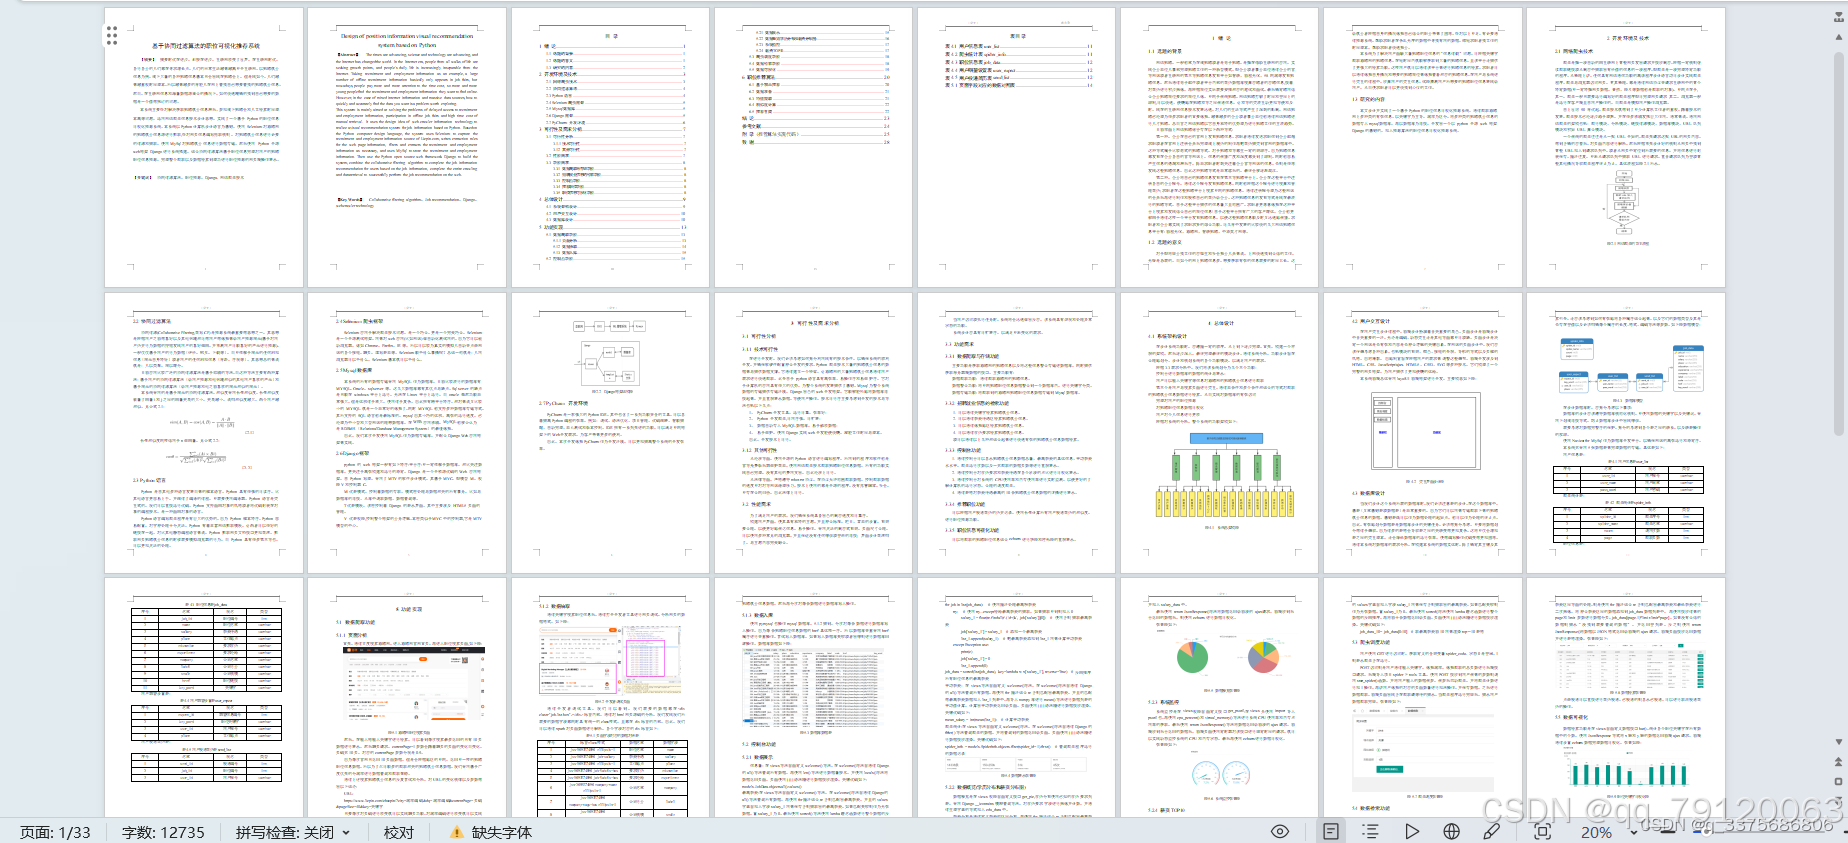Select the page with architecture frame diagram
Screen dimensions: 1848x843
point(1423,433)
